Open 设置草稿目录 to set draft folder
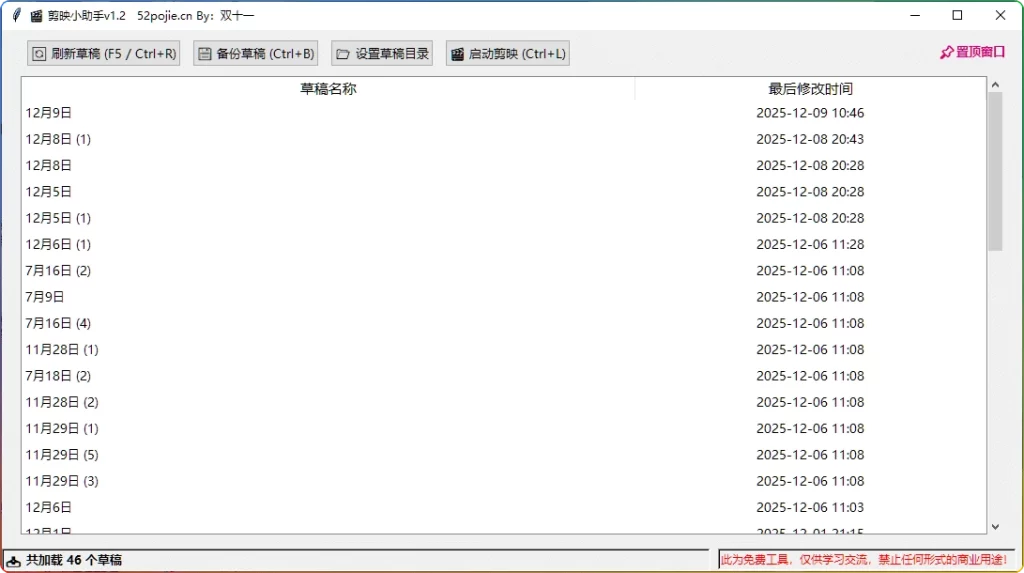 tap(382, 54)
